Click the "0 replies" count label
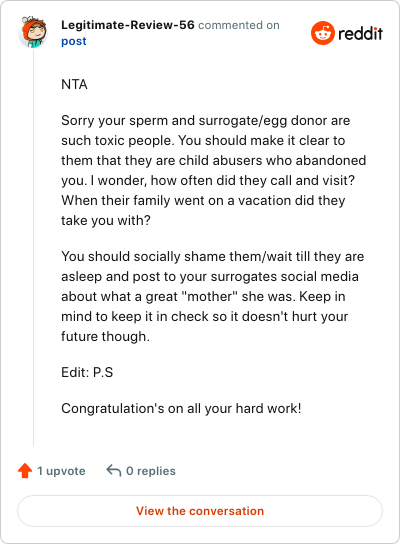 coord(151,471)
